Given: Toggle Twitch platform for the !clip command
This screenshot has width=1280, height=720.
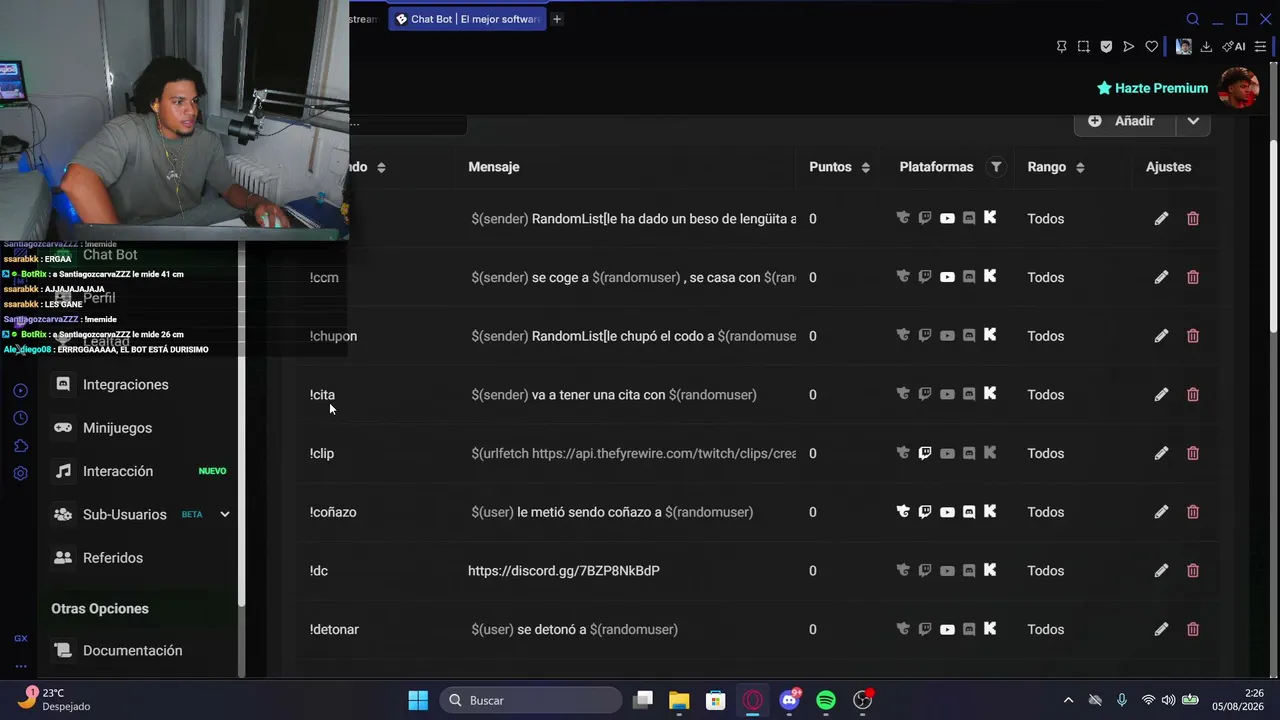Looking at the screenshot, I should click(925, 453).
